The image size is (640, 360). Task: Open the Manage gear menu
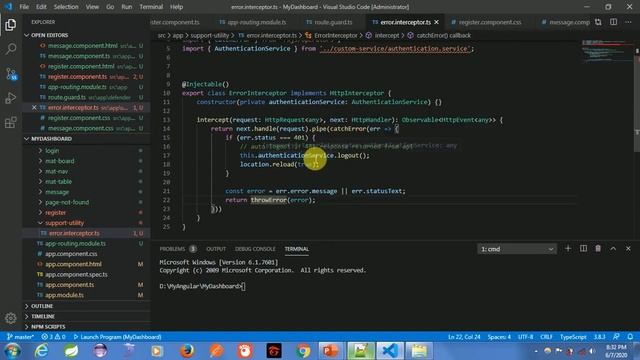pos(11,318)
